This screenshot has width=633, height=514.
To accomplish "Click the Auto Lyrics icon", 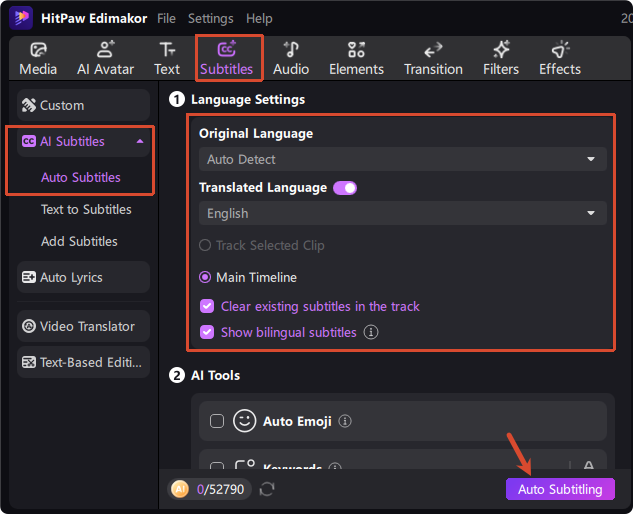I will click(29, 277).
